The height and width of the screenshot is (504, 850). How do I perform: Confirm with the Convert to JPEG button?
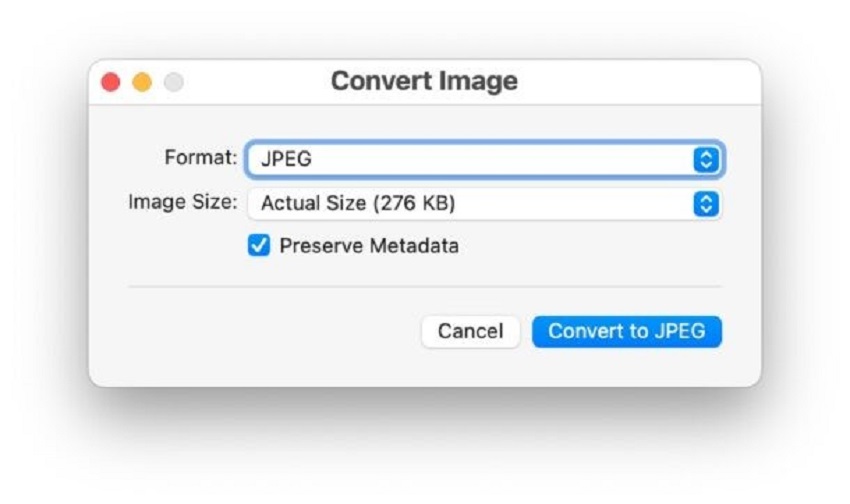point(627,332)
